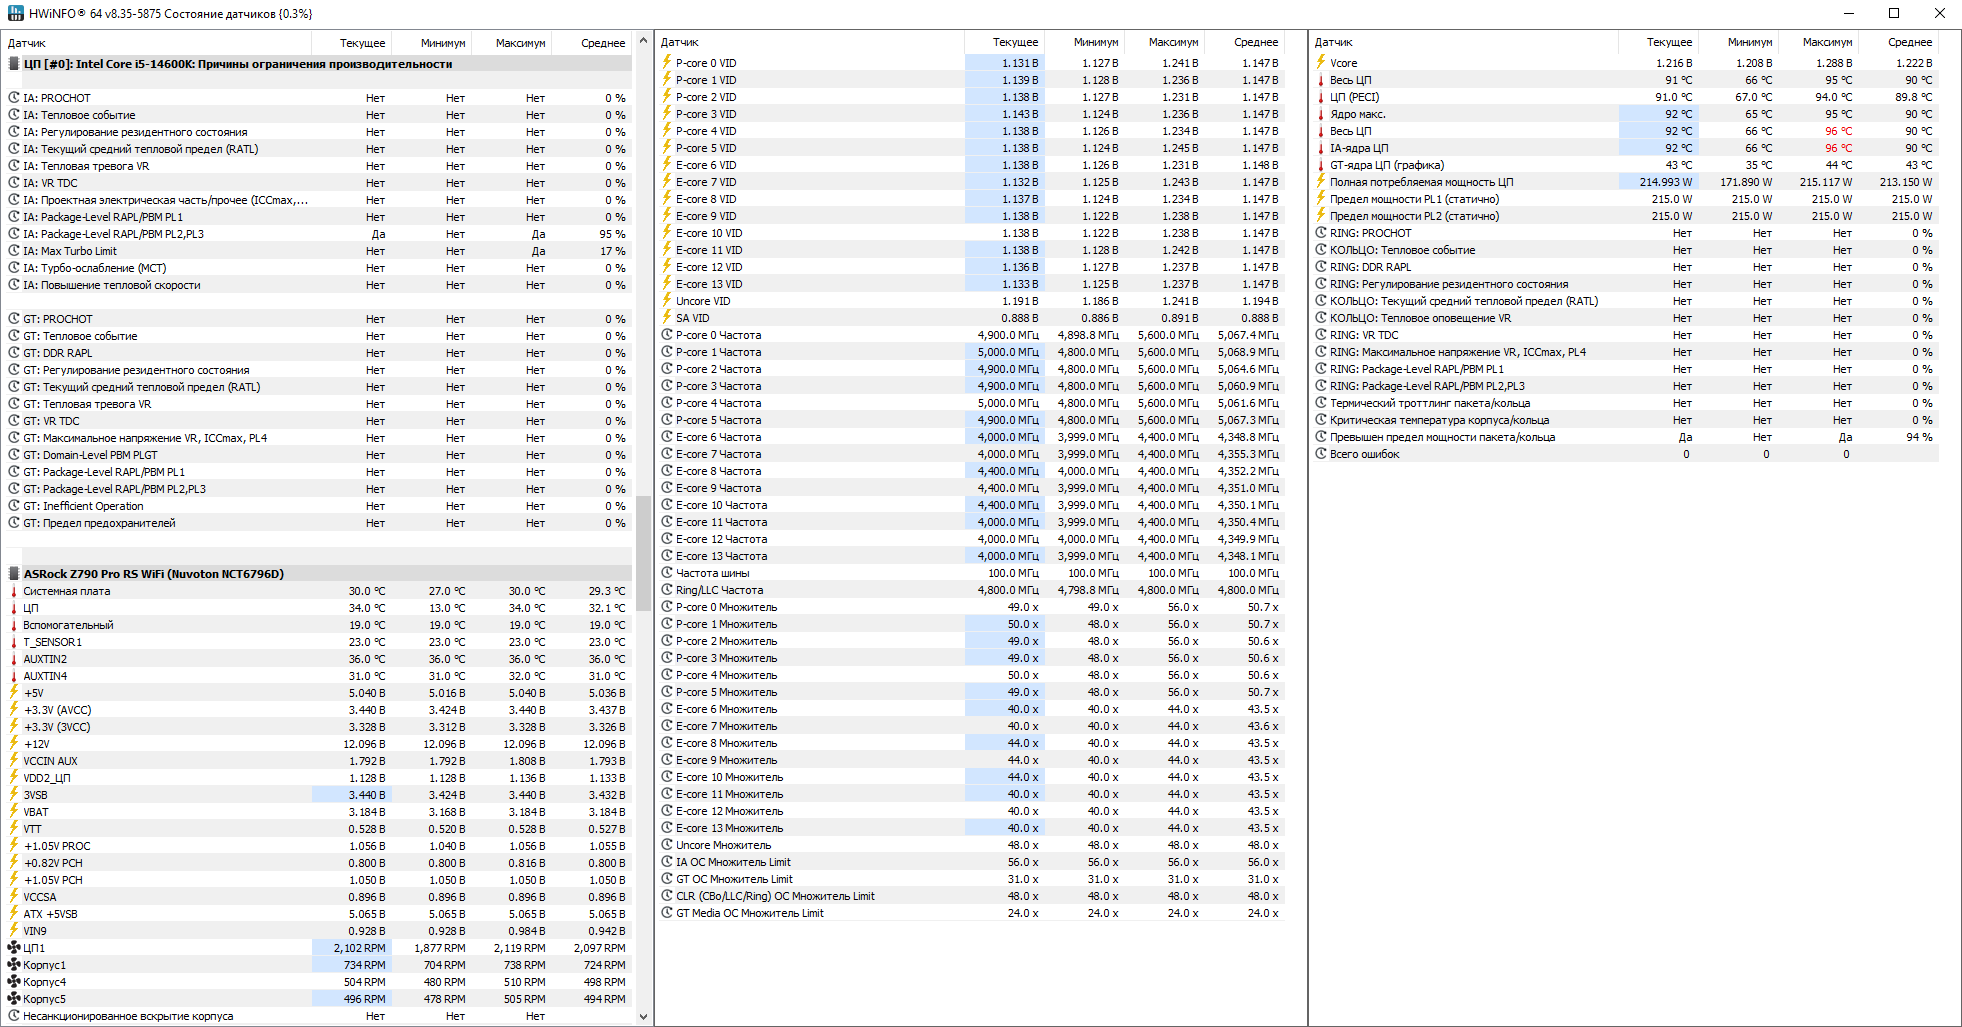This screenshot has height=1027, width=1962.
Task: Click the clock icon beside Частота шины
Action: [667, 573]
